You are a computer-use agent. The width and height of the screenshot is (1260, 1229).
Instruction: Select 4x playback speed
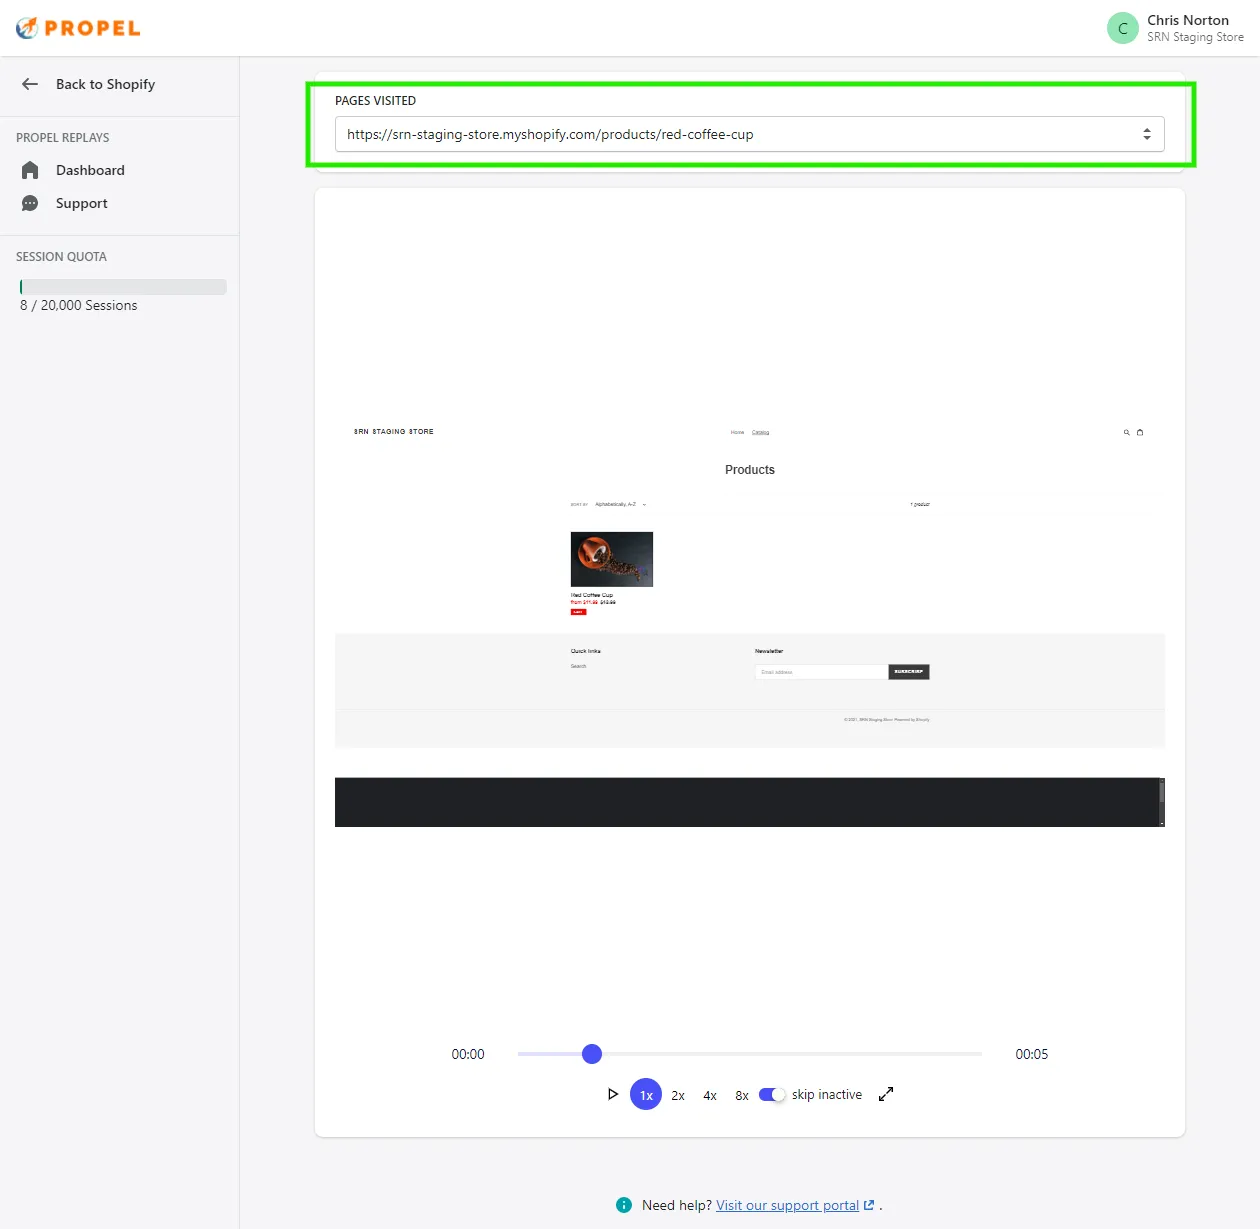pos(710,1095)
